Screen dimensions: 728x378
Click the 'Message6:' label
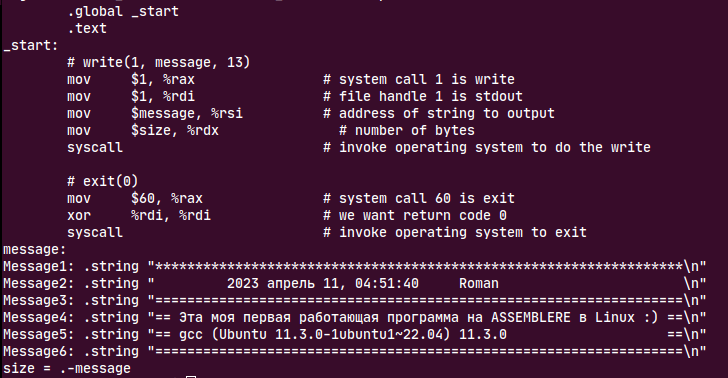39,352
